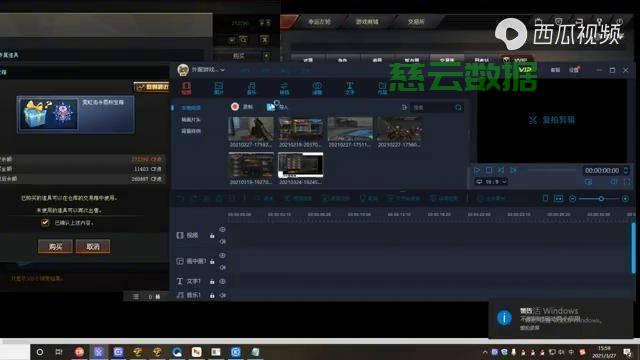Open Cortana circle on the taskbar

tap(40, 352)
